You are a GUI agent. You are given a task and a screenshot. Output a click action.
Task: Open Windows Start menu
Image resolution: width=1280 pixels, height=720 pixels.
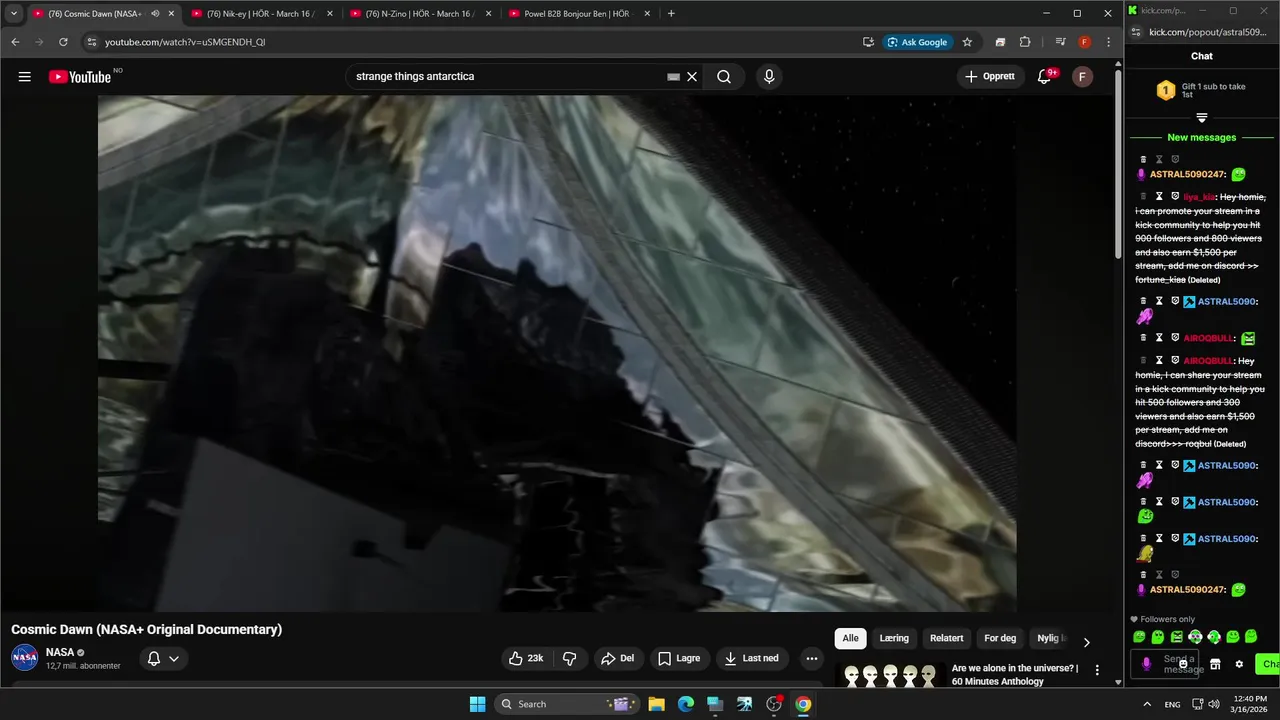click(477, 704)
